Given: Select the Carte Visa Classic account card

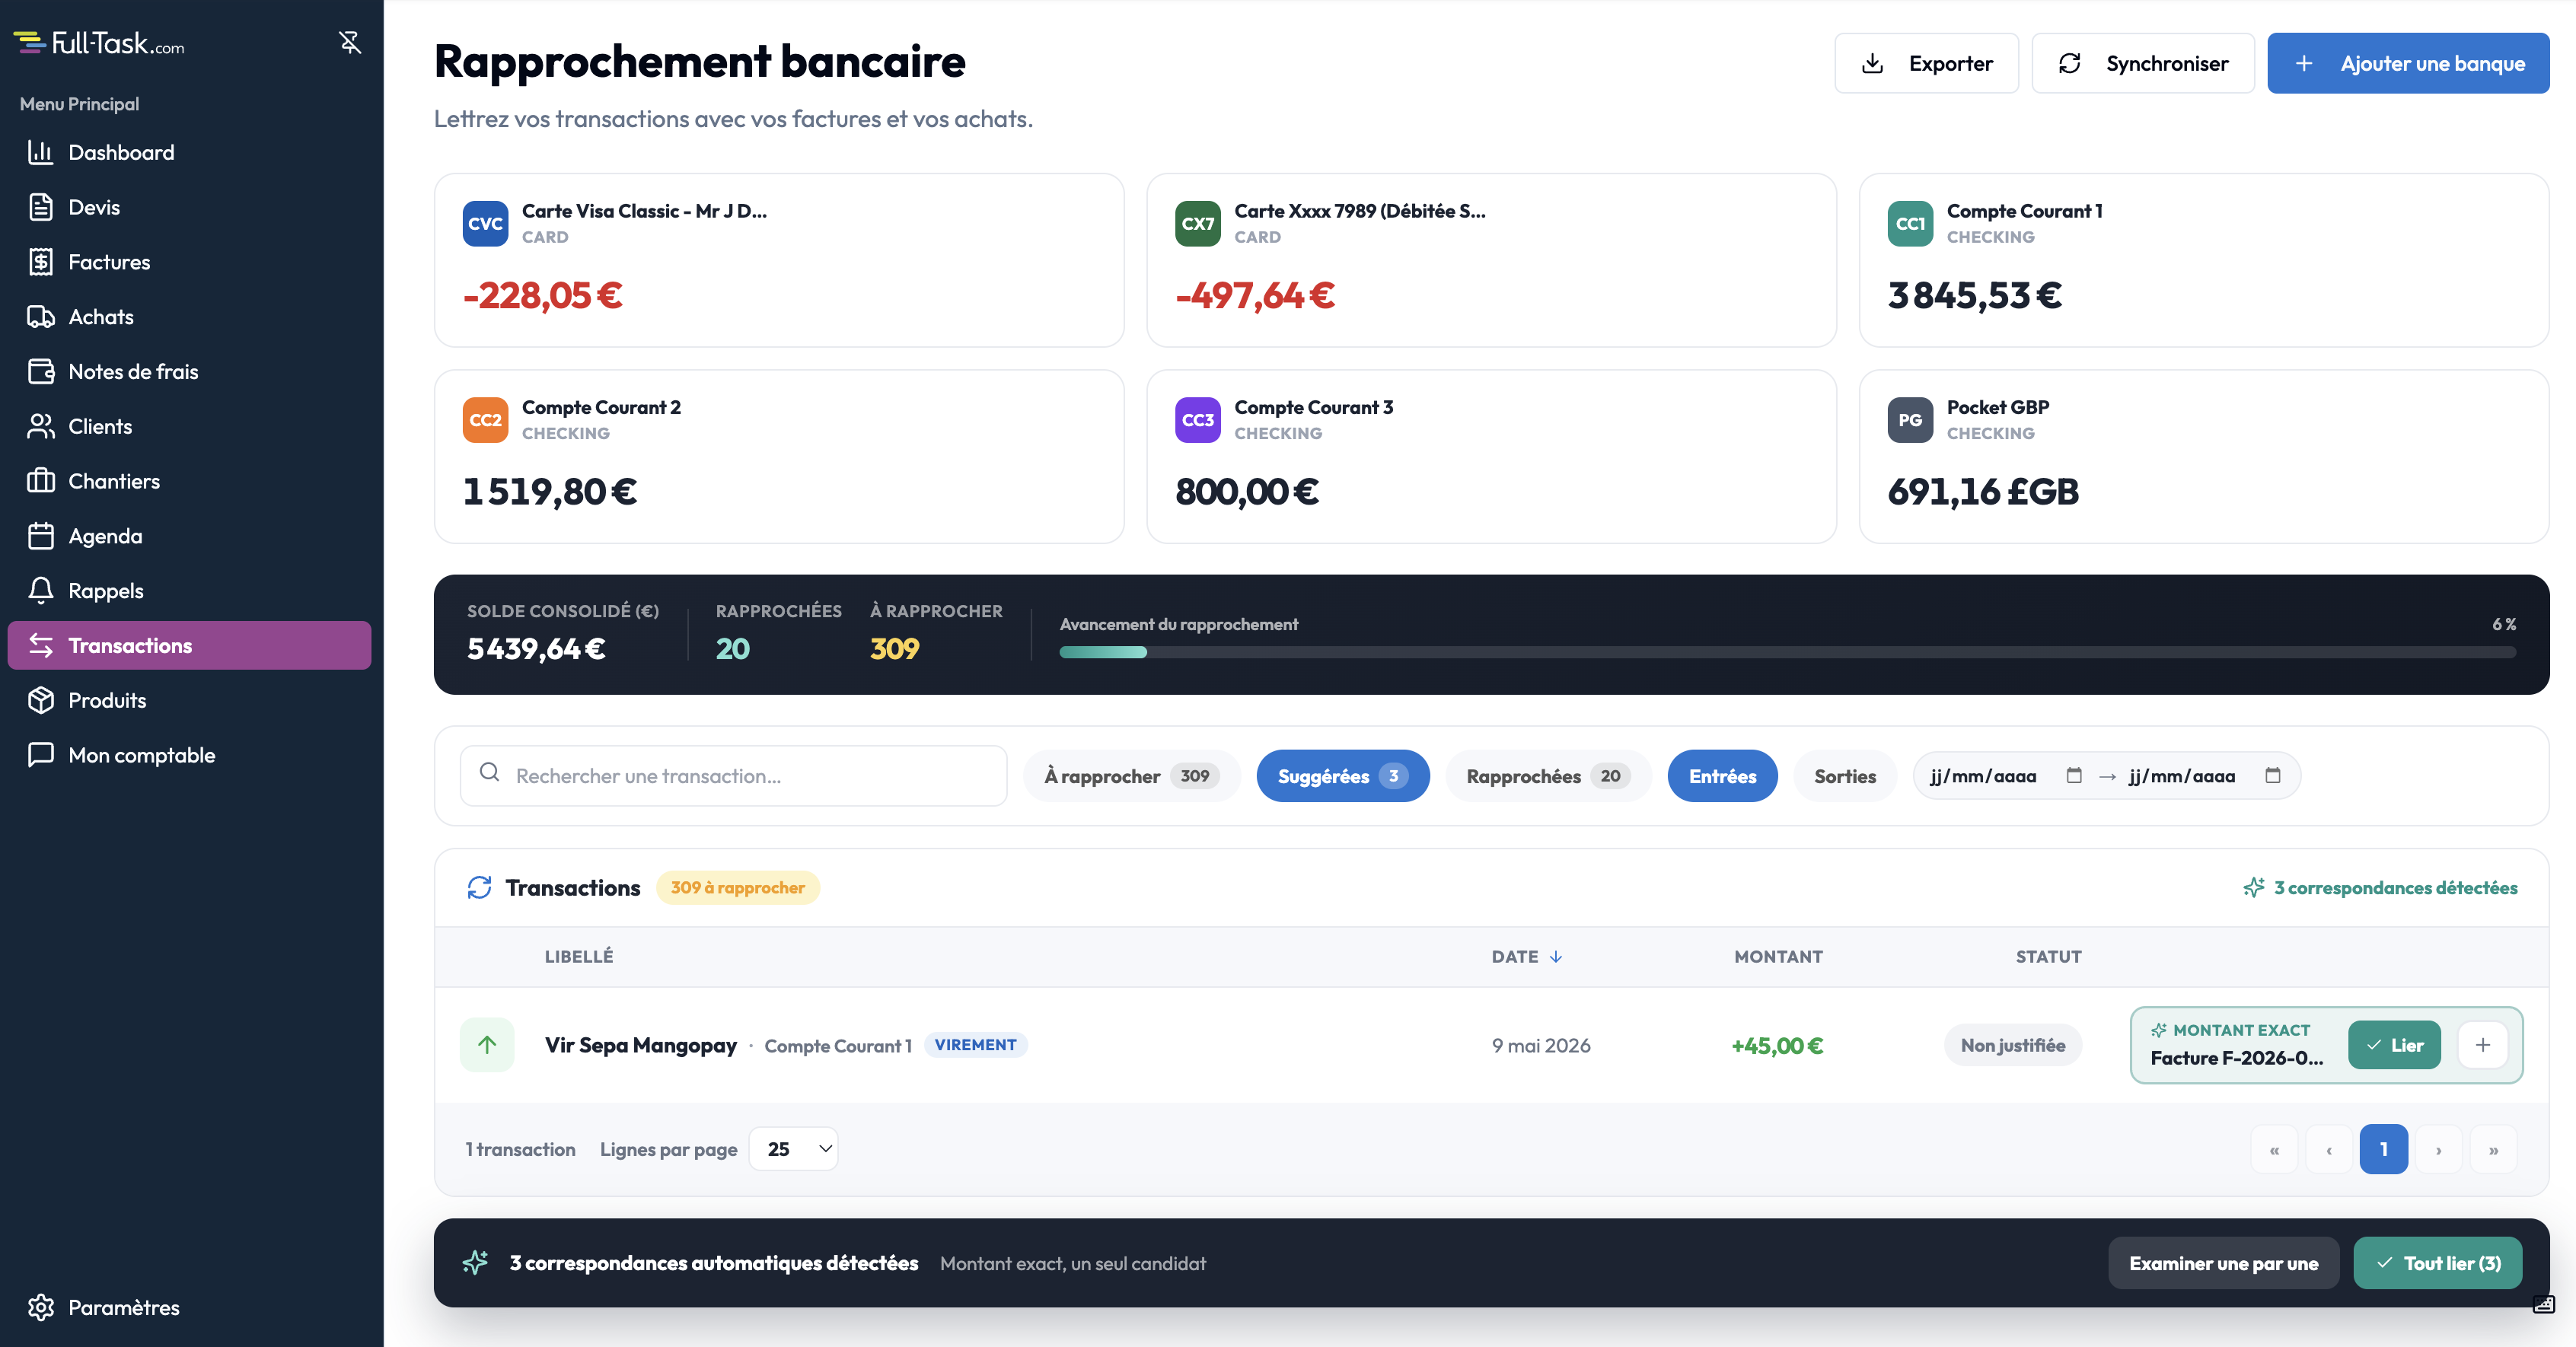Looking at the screenshot, I should tap(779, 260).
